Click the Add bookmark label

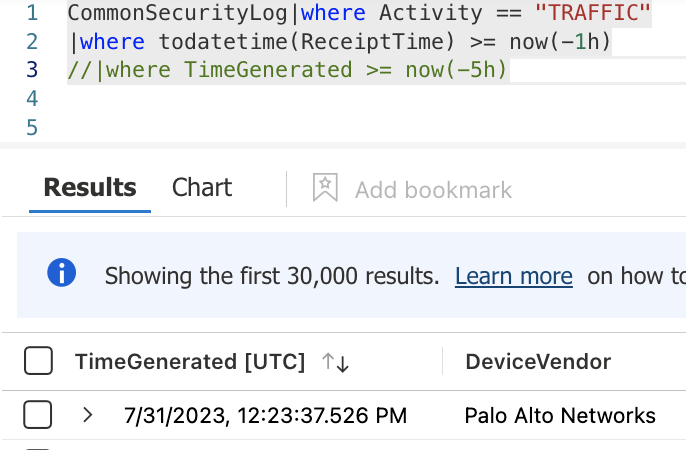point(433,190)
